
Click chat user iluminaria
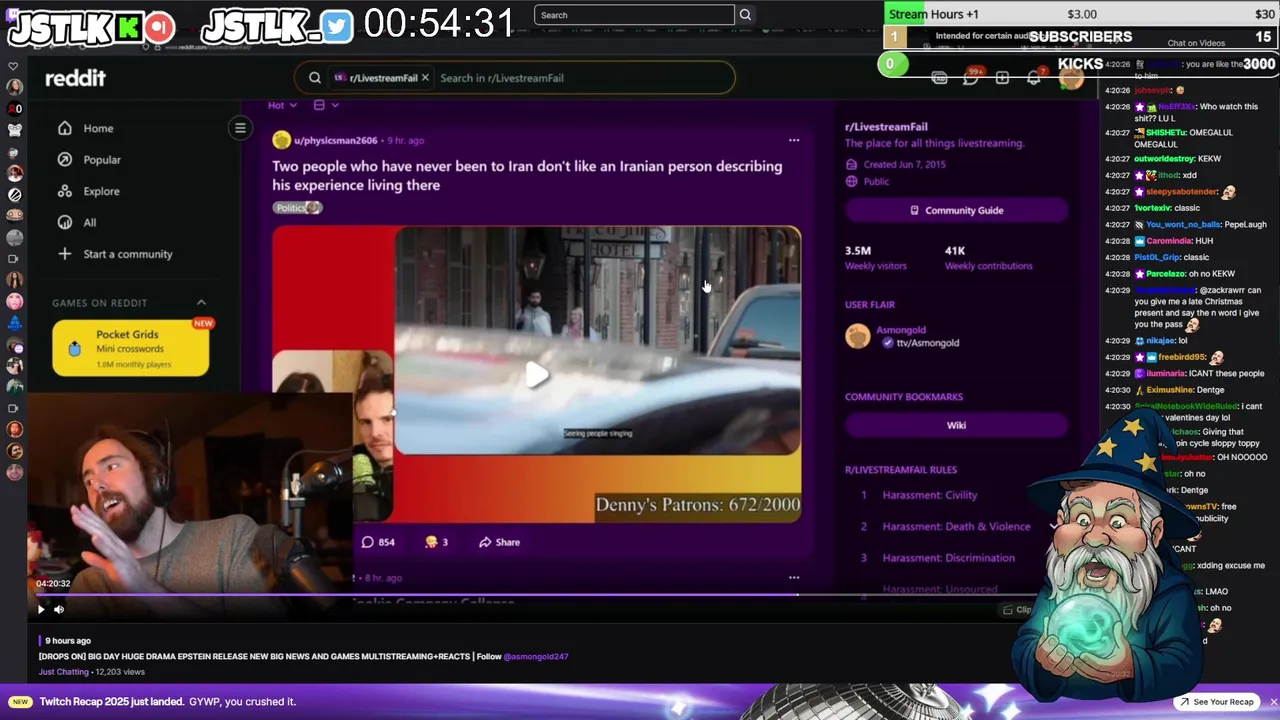click(x=1166, y=374)
